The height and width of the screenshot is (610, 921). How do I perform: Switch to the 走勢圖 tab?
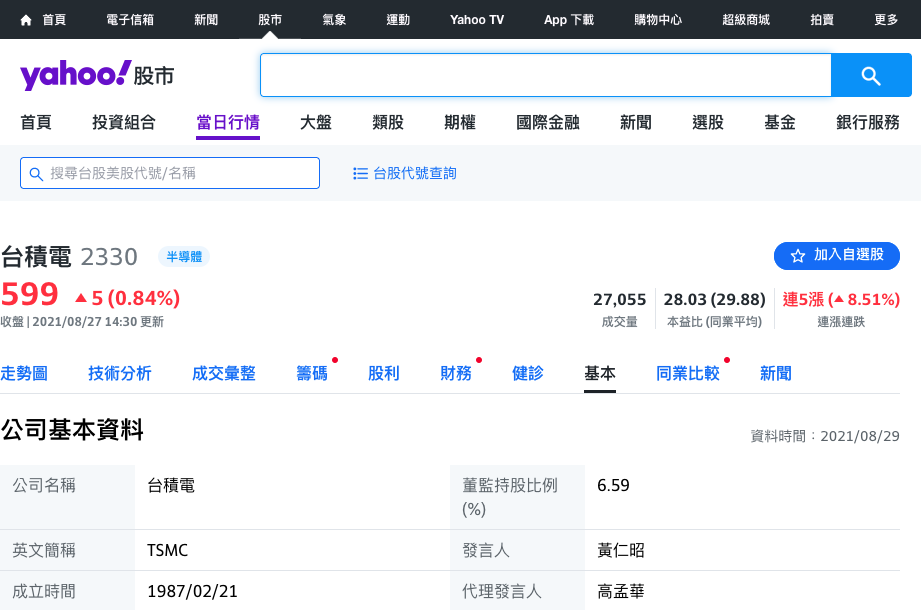(24, 373)
